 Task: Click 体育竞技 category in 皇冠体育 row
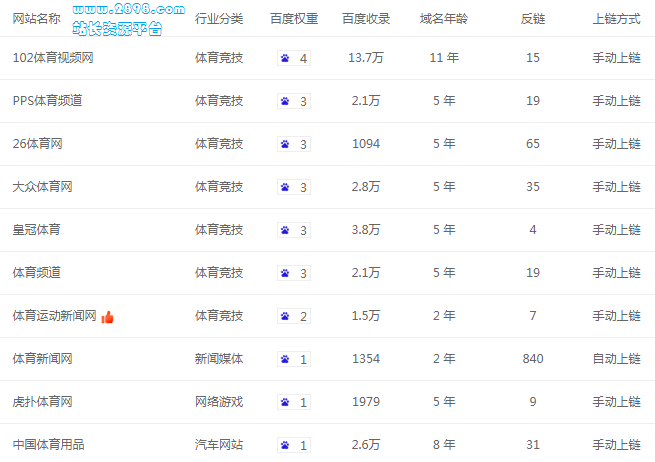point(219,230)
